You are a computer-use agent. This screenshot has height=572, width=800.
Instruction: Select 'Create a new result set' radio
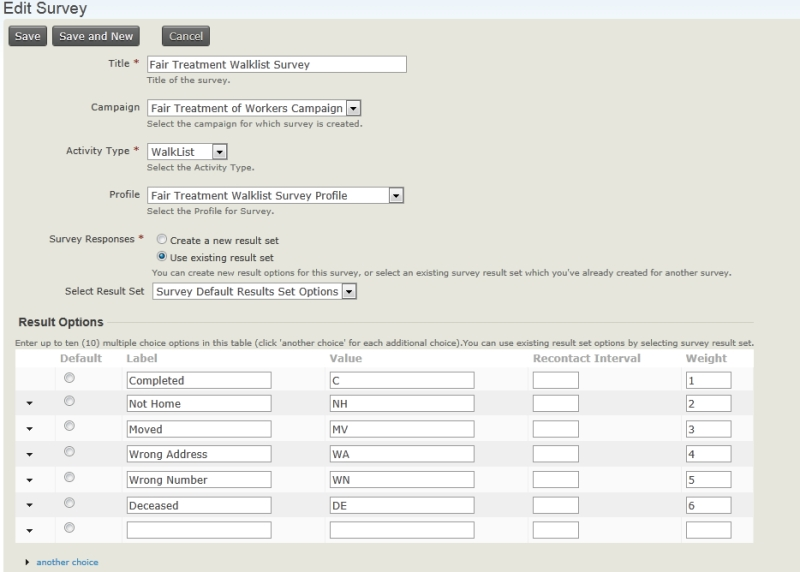pos(160,240)
